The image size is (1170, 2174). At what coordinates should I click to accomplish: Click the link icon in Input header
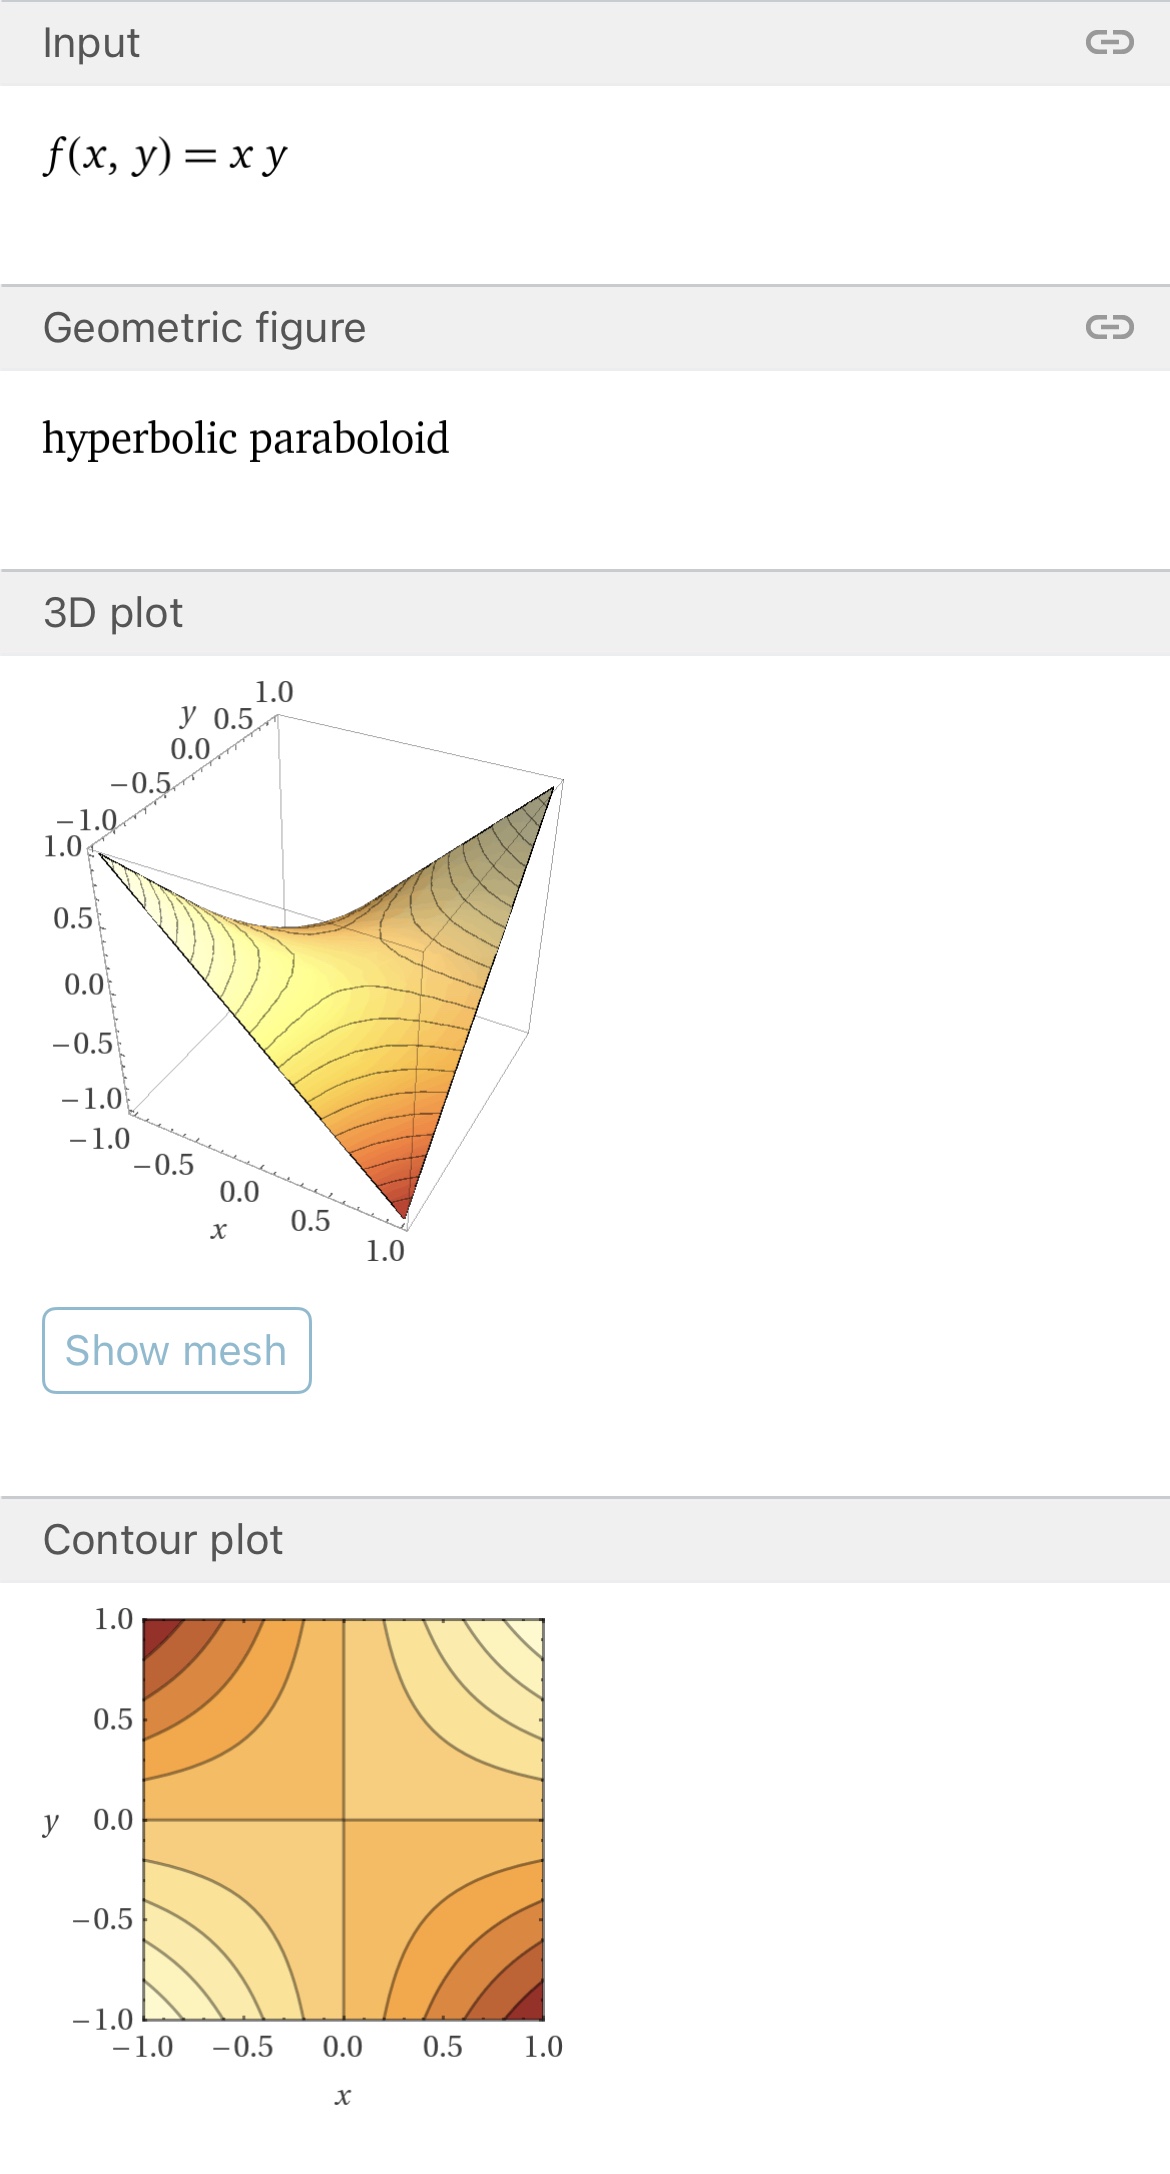coord(1109,43)
